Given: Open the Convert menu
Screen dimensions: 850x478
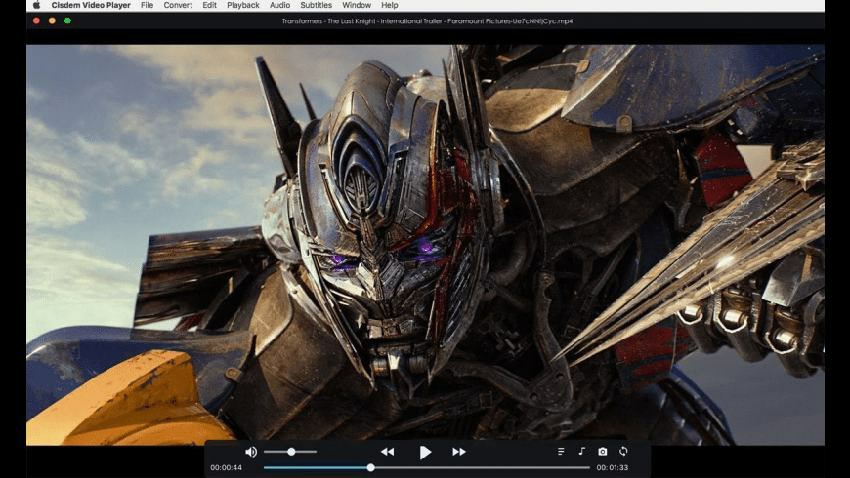Looking at the screenshot, I should point(178,5).
